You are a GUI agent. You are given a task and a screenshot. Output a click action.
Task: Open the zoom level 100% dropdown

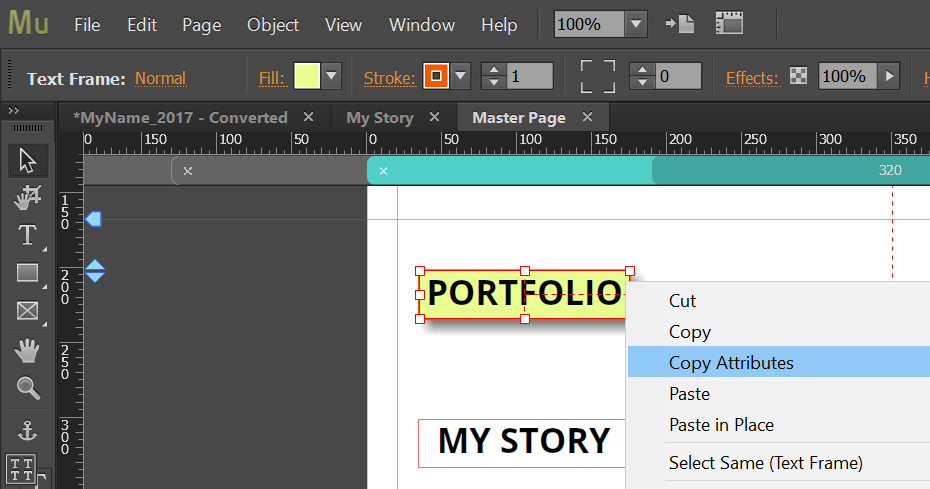(x=636, y=24)
